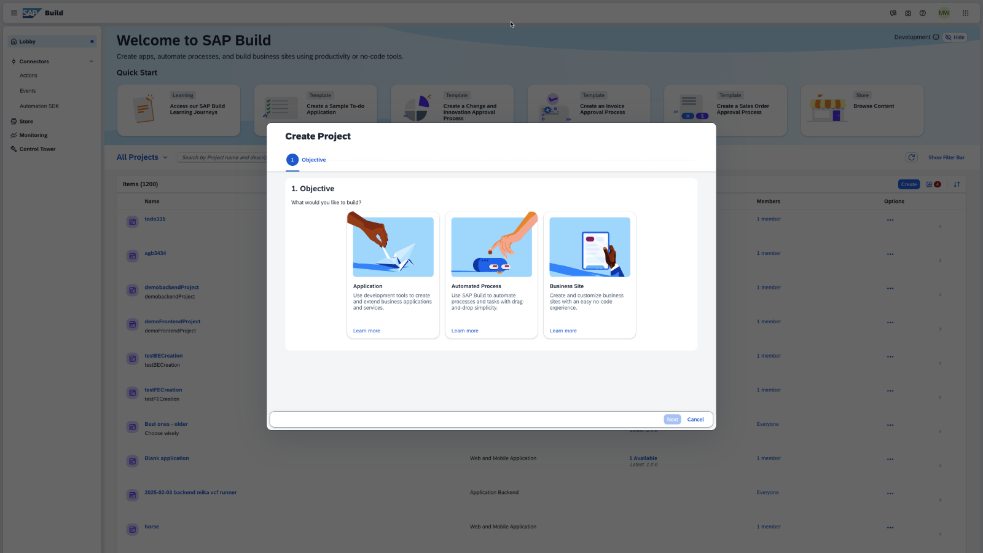Click the project search input field
Screen dimensions: 983x553
click(223, 157)
